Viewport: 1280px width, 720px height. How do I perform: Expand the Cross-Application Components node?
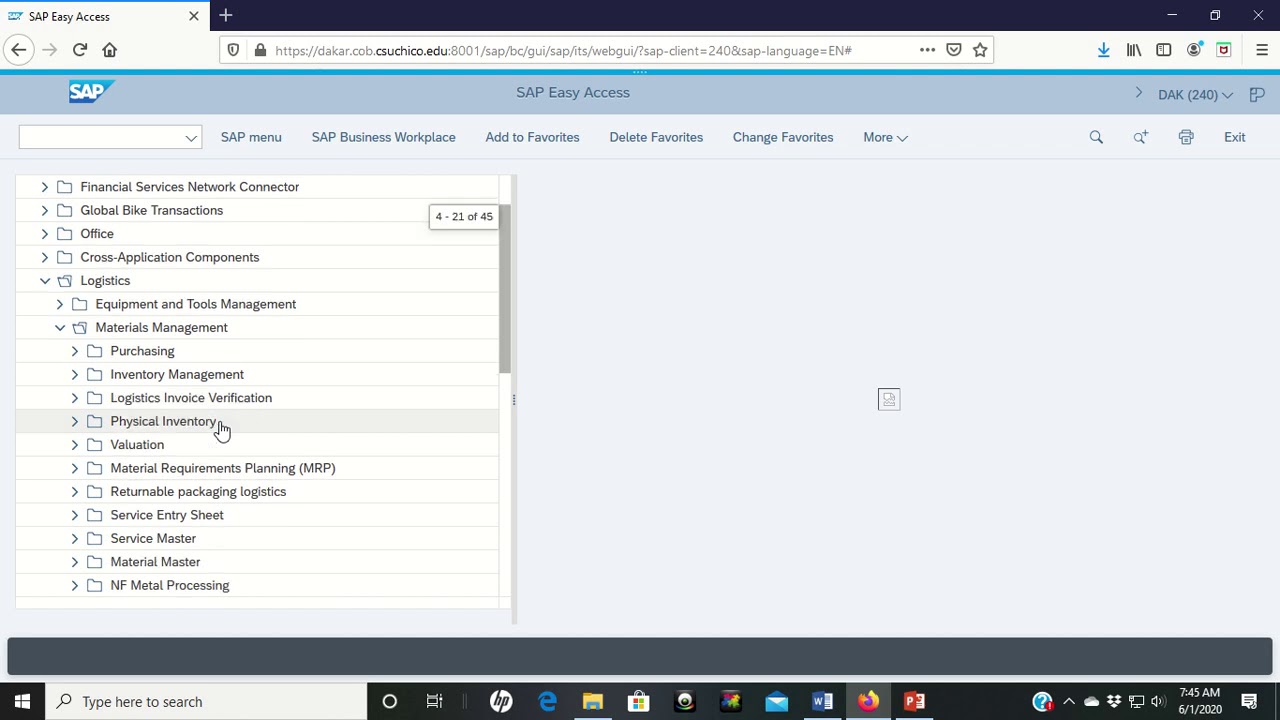pyautogui.click(x=45, y=257)
